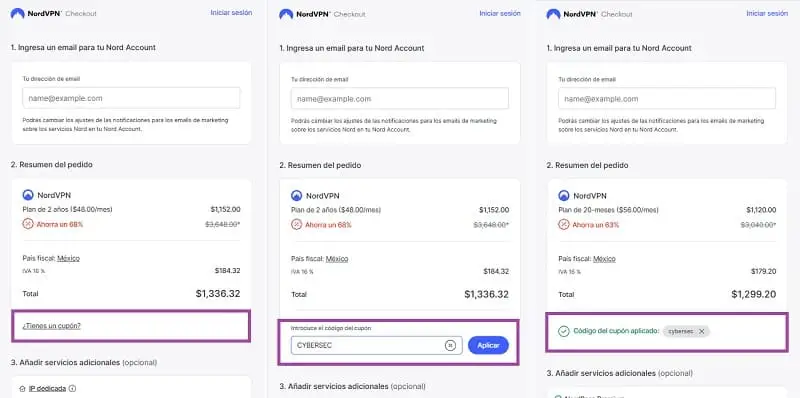Click Iniciar sesión in the rightmost checkout header
Viewport: 800px width, 398px height.
[x=767, y=14]
